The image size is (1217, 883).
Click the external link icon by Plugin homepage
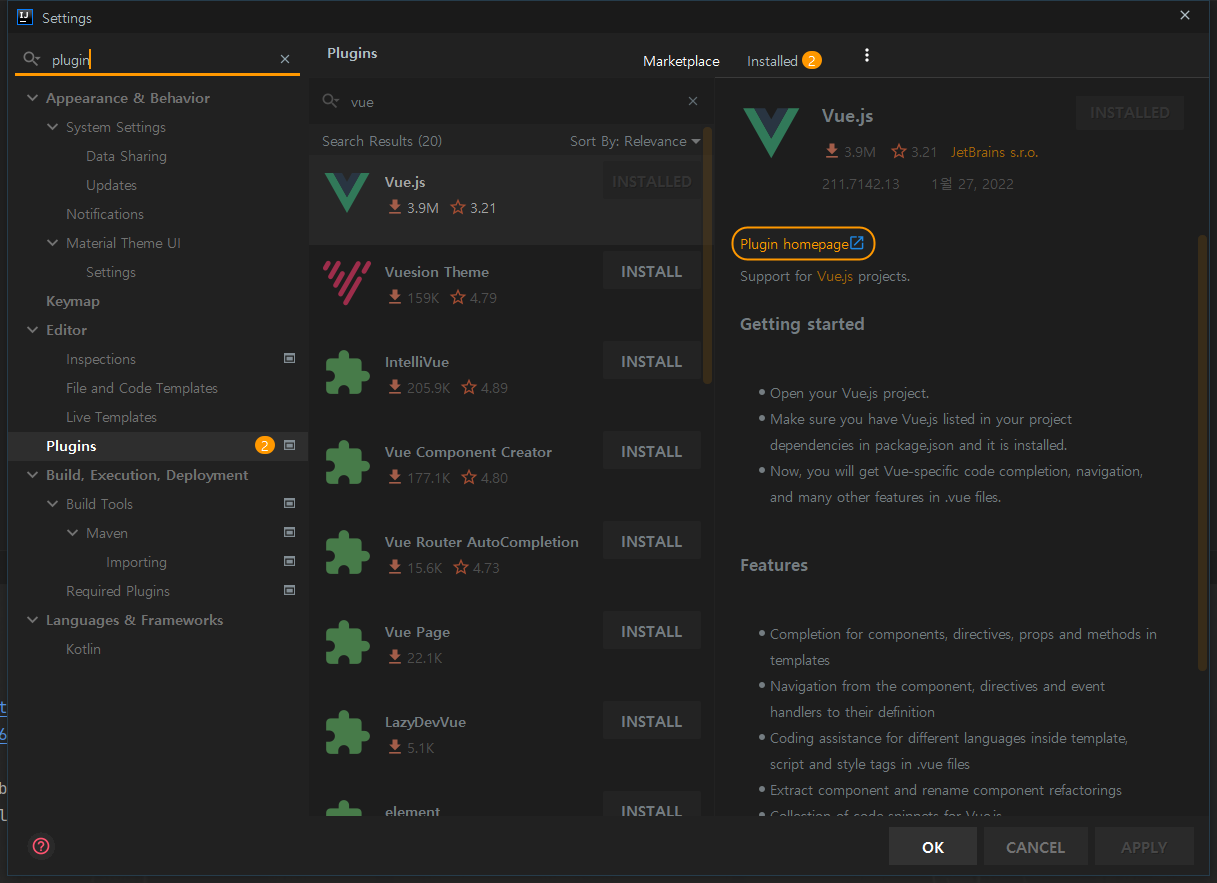point(857,243)
